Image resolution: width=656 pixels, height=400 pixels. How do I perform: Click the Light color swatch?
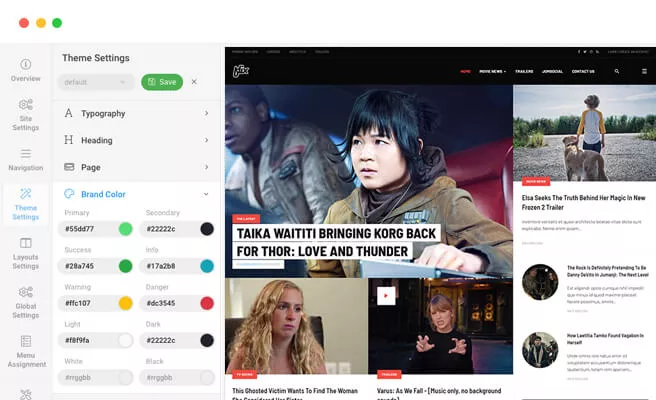click(126, 341)
